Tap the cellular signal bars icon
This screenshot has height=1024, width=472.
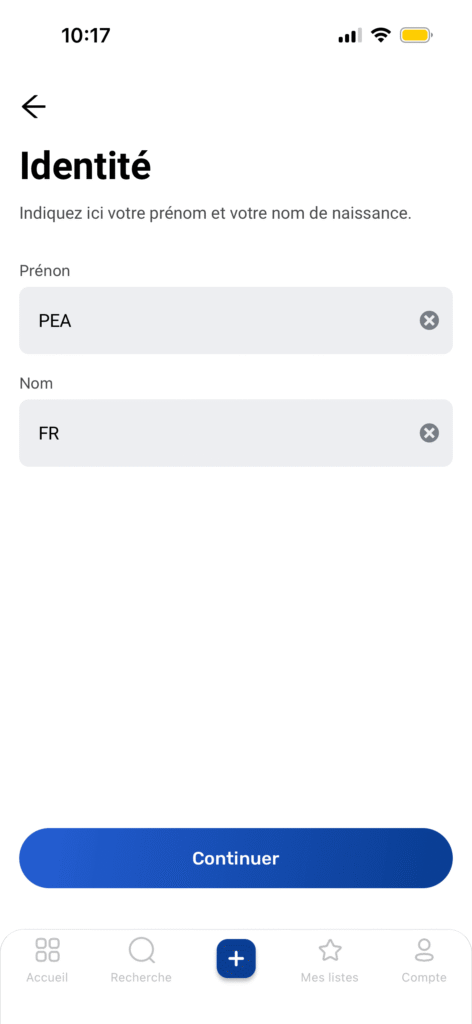349,36
